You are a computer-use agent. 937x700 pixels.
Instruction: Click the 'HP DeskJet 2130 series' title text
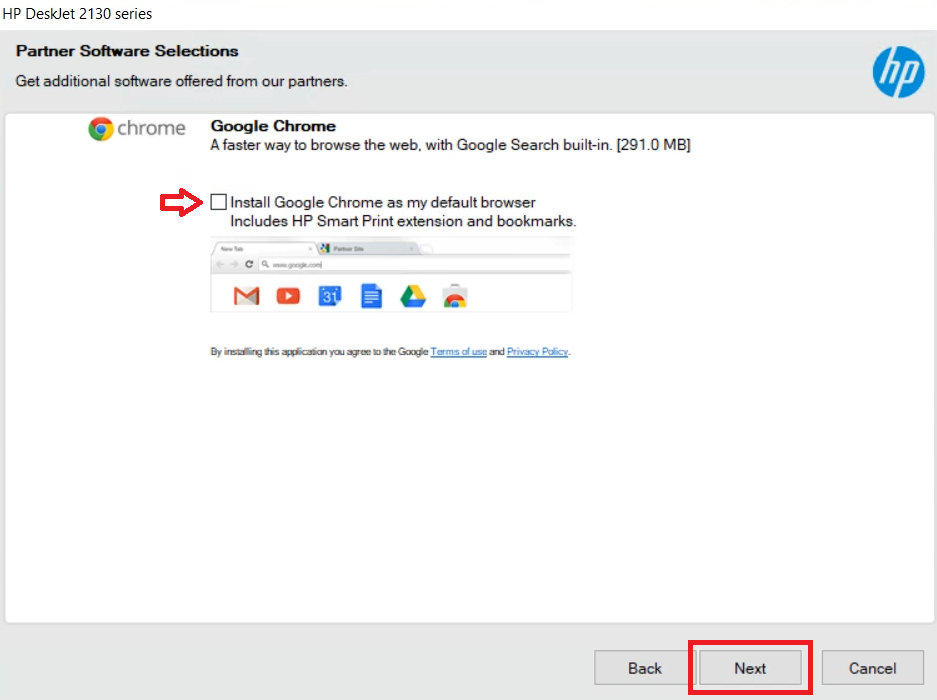pyautogui.click(x=77, y=14)
